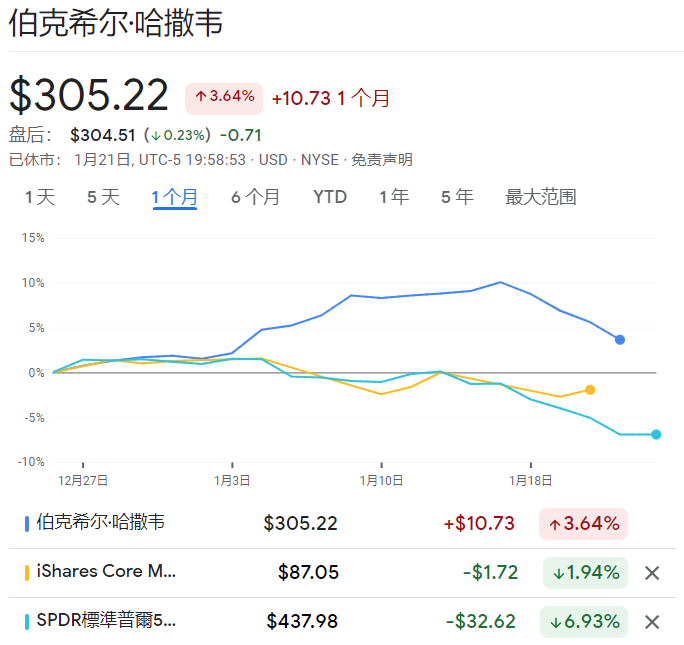Click the ↑3.64% badge beside the main price
The image size is (684, 645).
pos(224,99)
